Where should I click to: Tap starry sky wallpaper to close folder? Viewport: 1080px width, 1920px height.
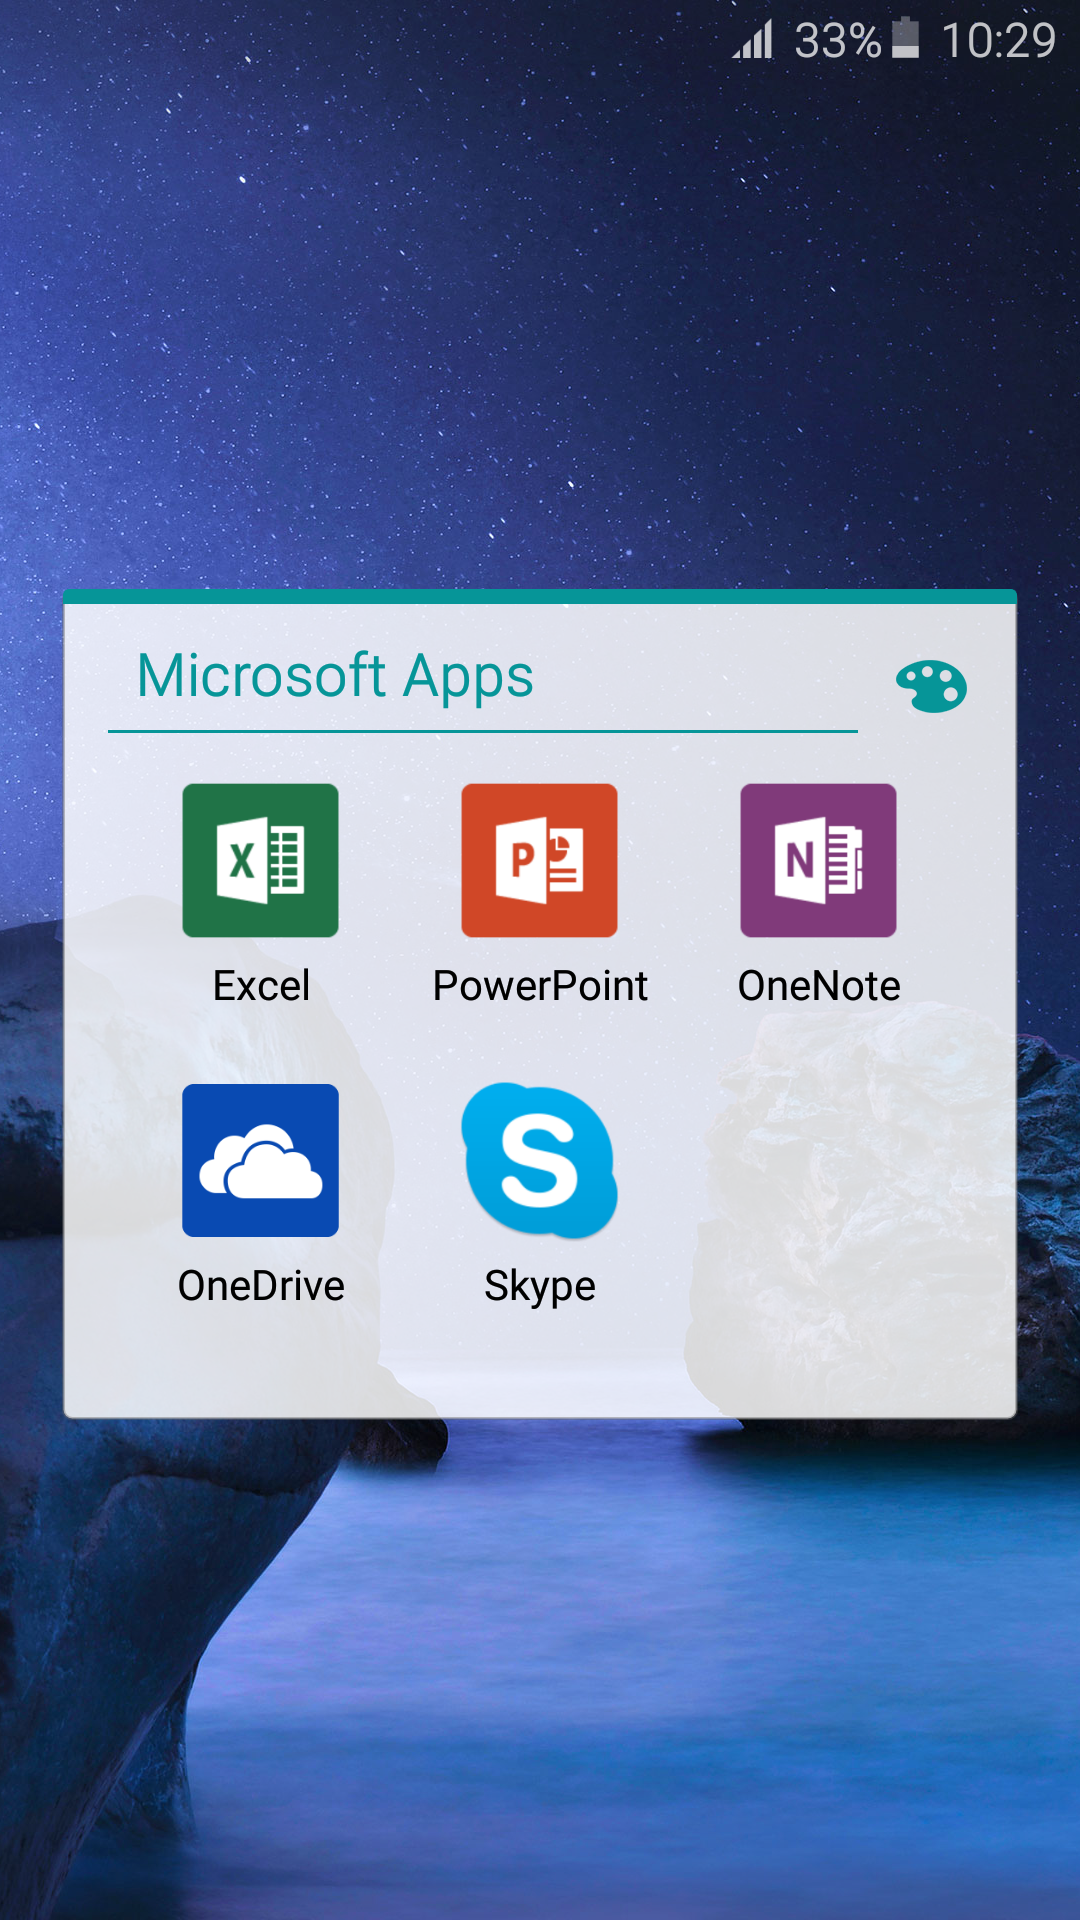(540, 300)
